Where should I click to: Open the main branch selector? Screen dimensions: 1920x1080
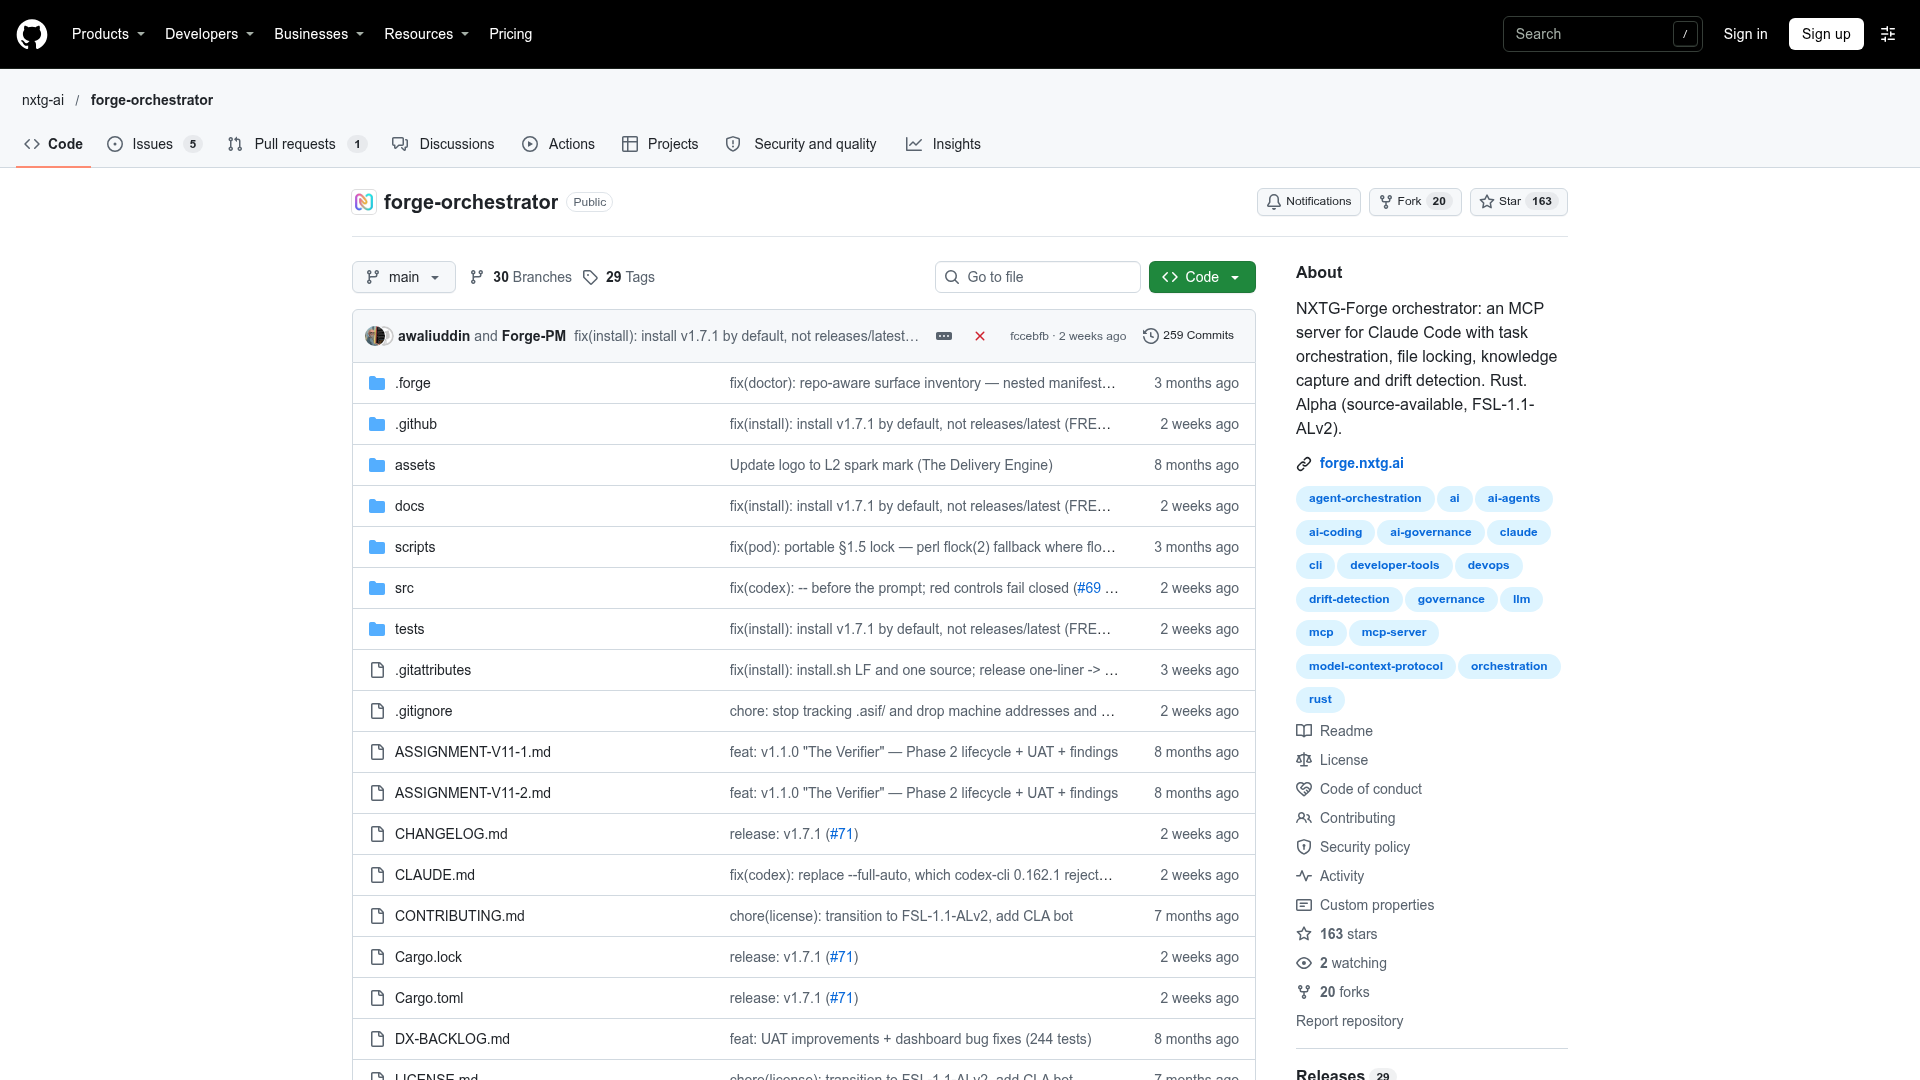coord(404,277)
